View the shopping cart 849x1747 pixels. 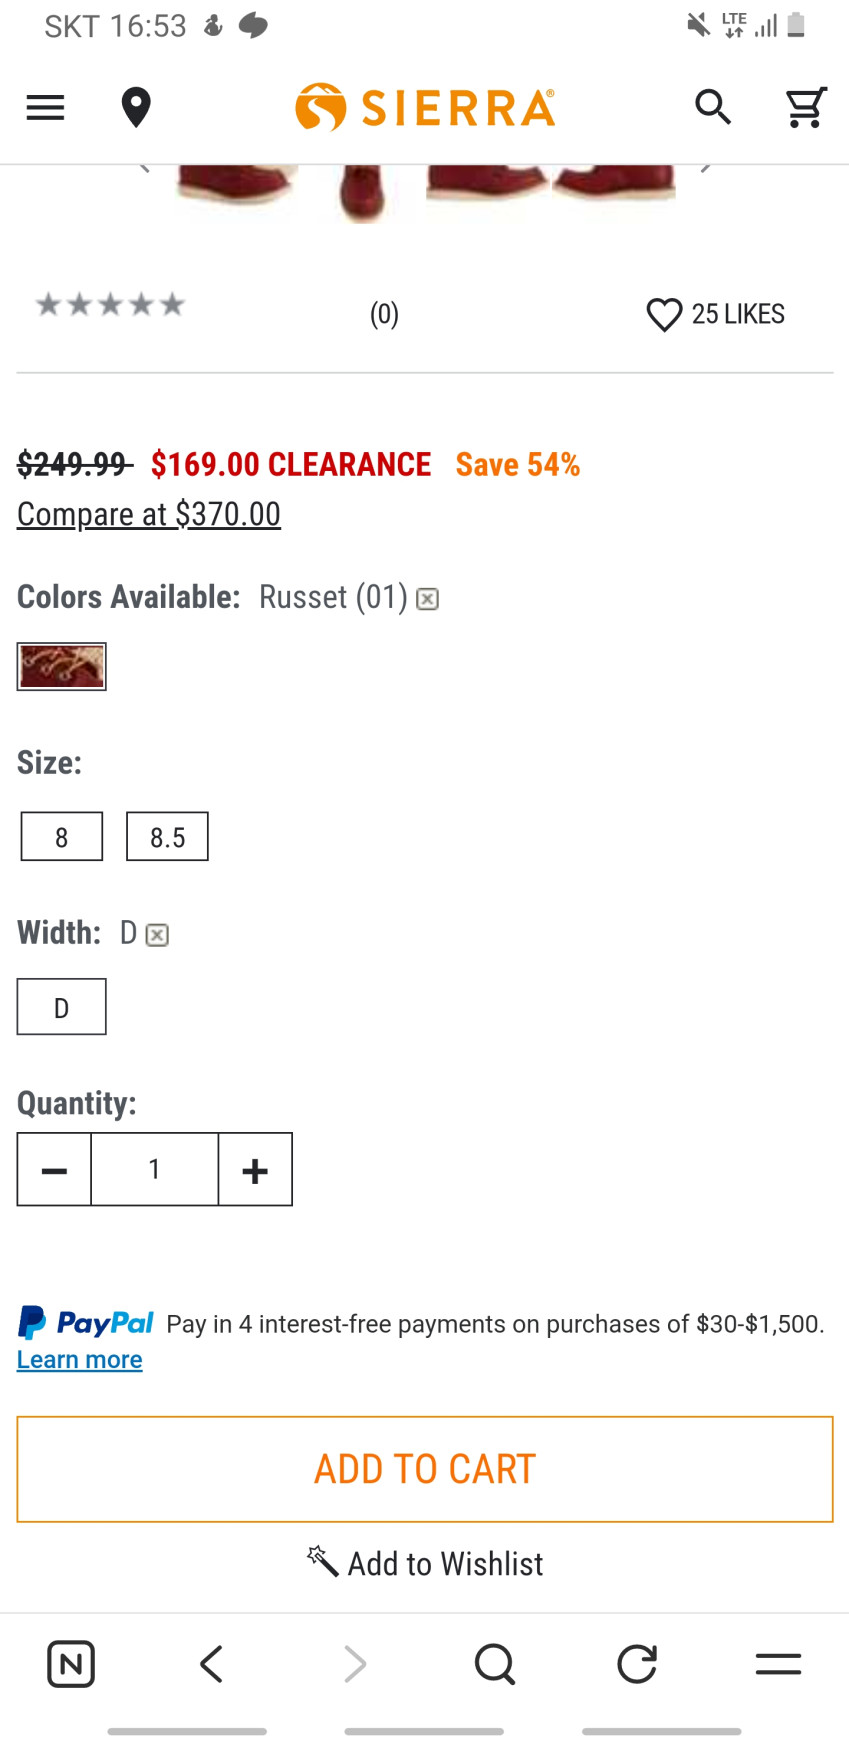click(805, 107)
